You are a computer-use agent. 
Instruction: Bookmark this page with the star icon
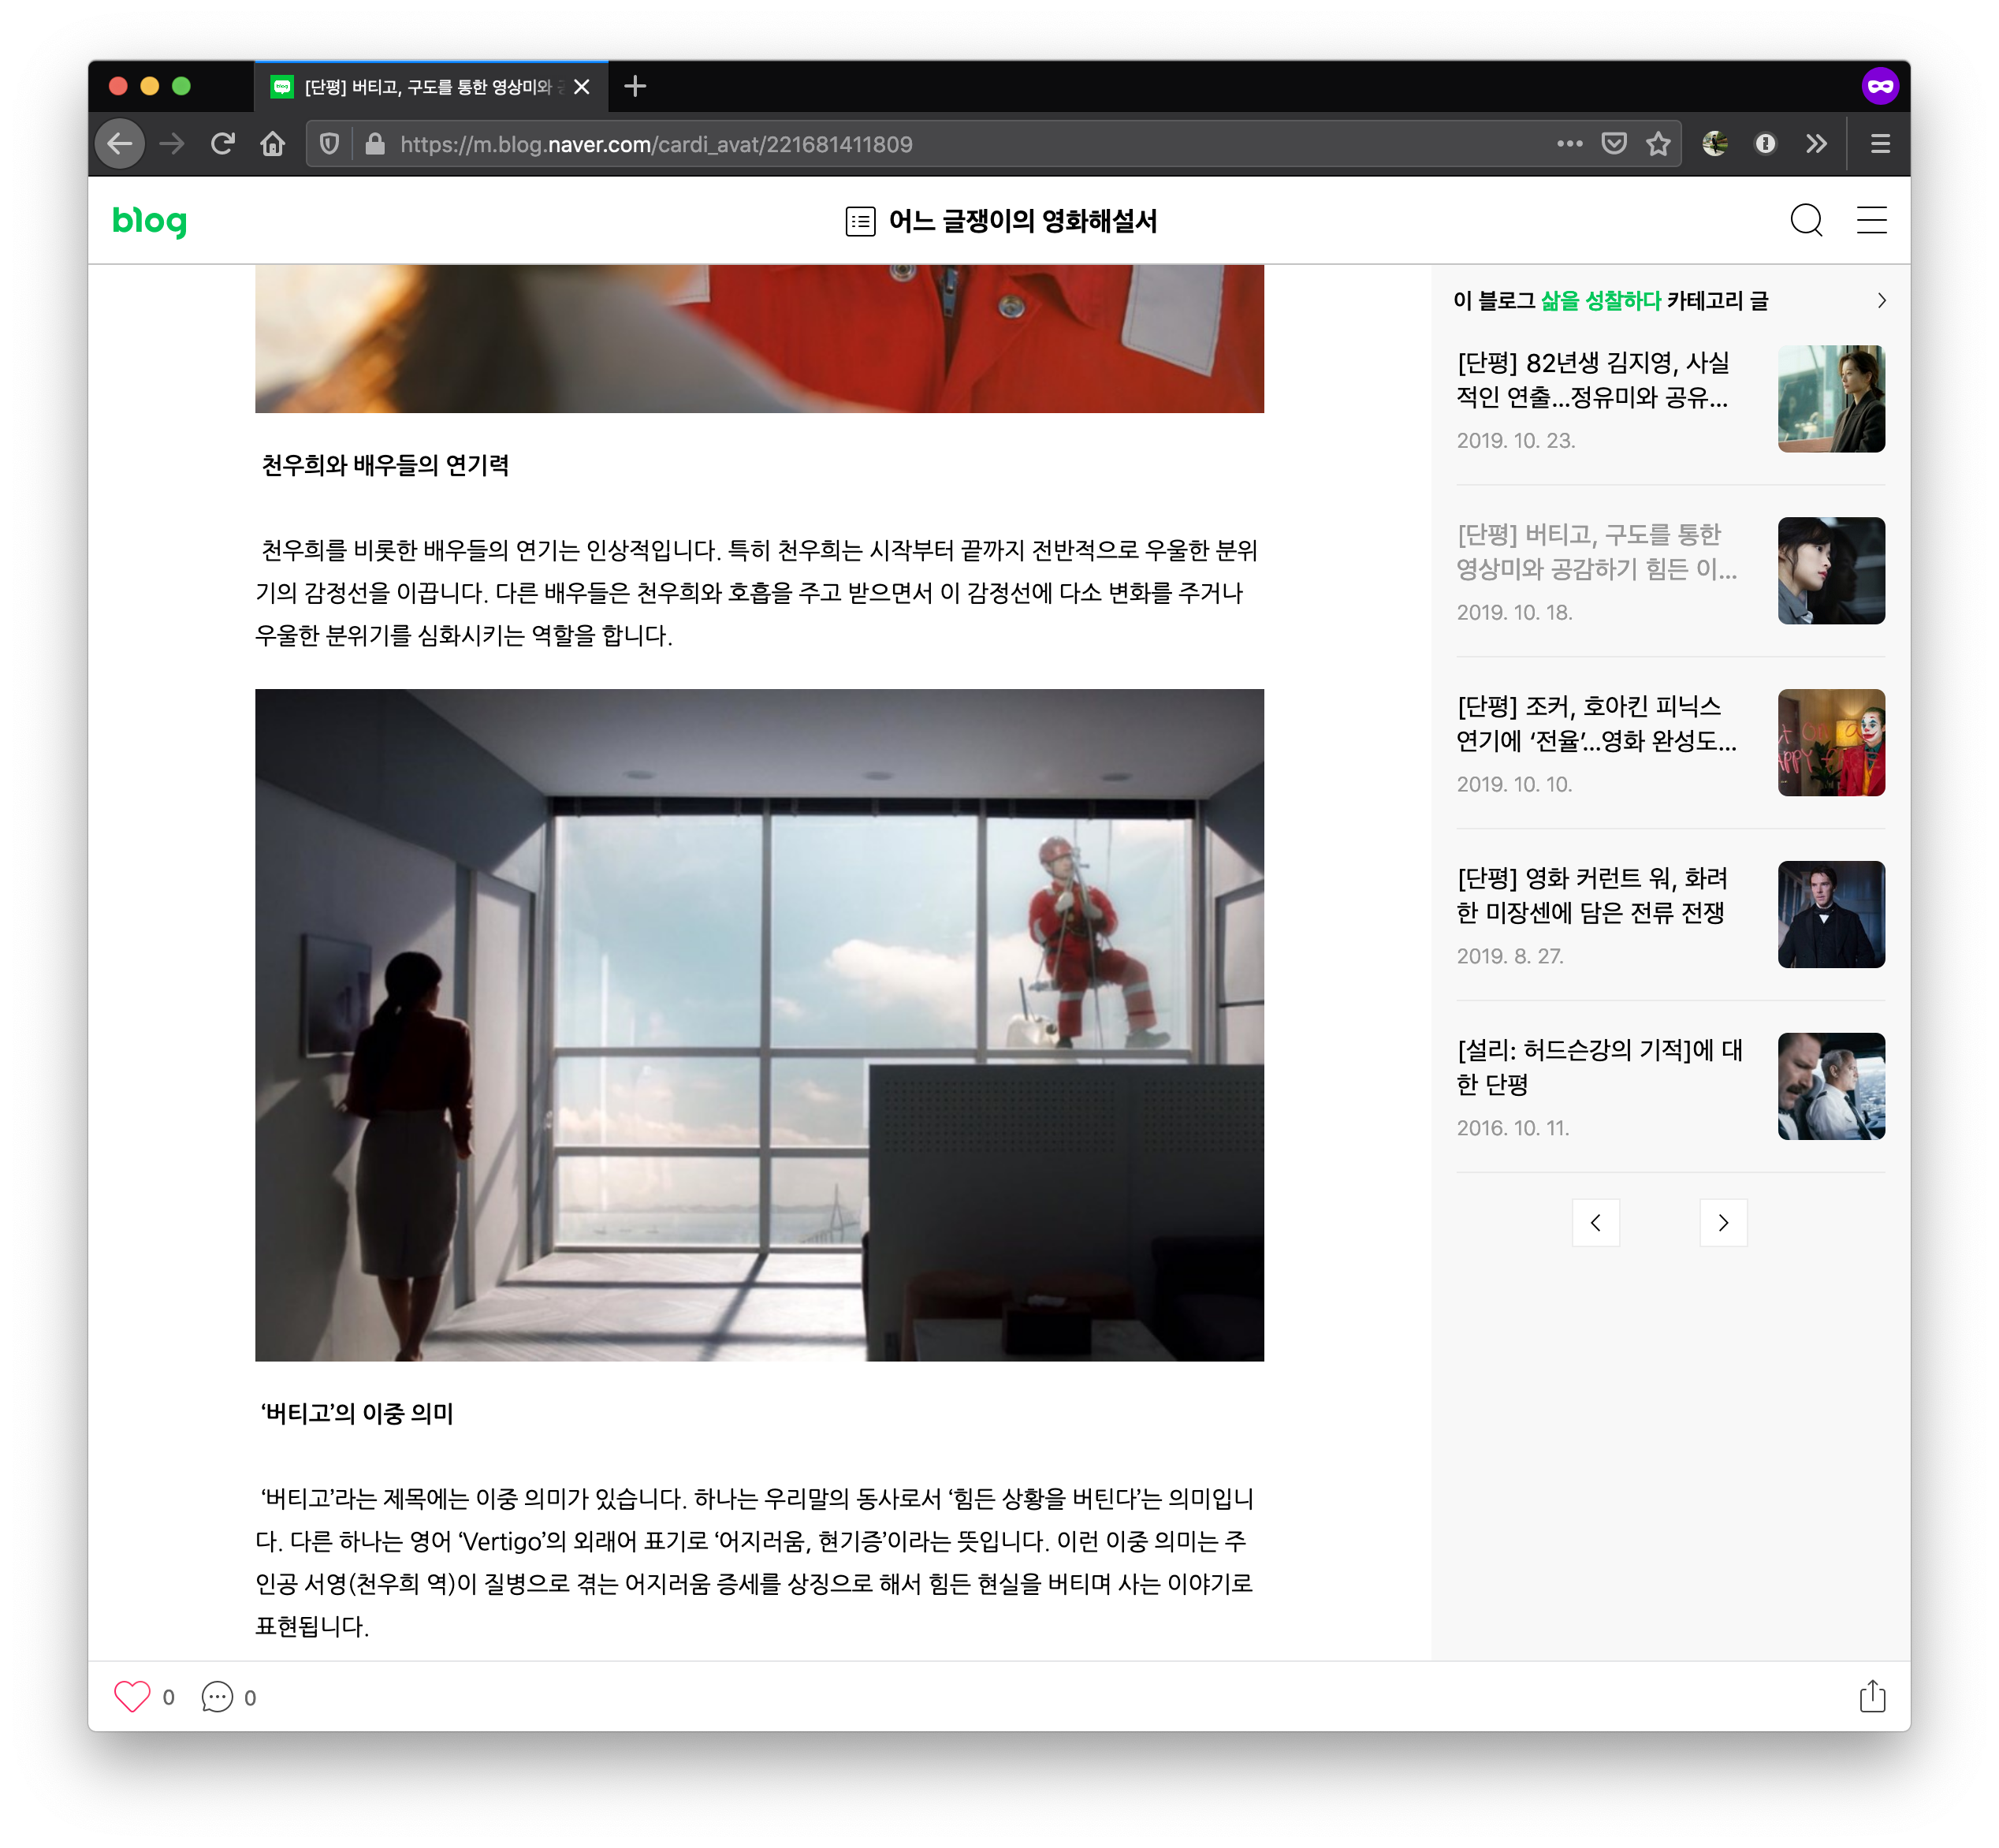[x=1658, y=144]
